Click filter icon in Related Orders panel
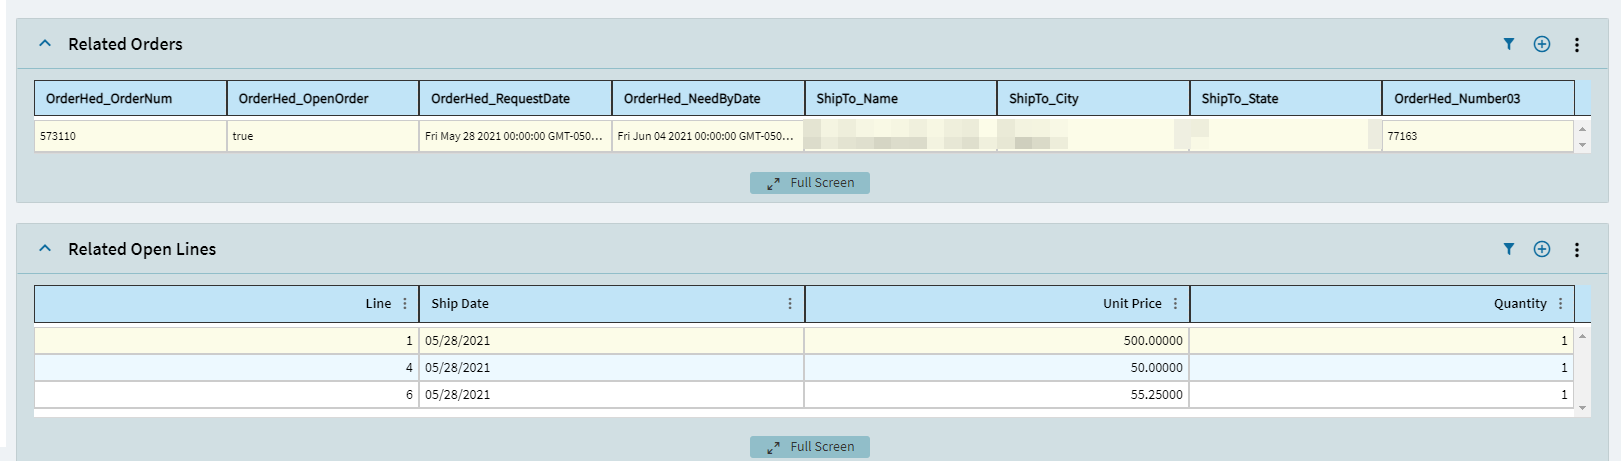The height and width of the screenshot is (461, 1621). [x=1509, y=44]
